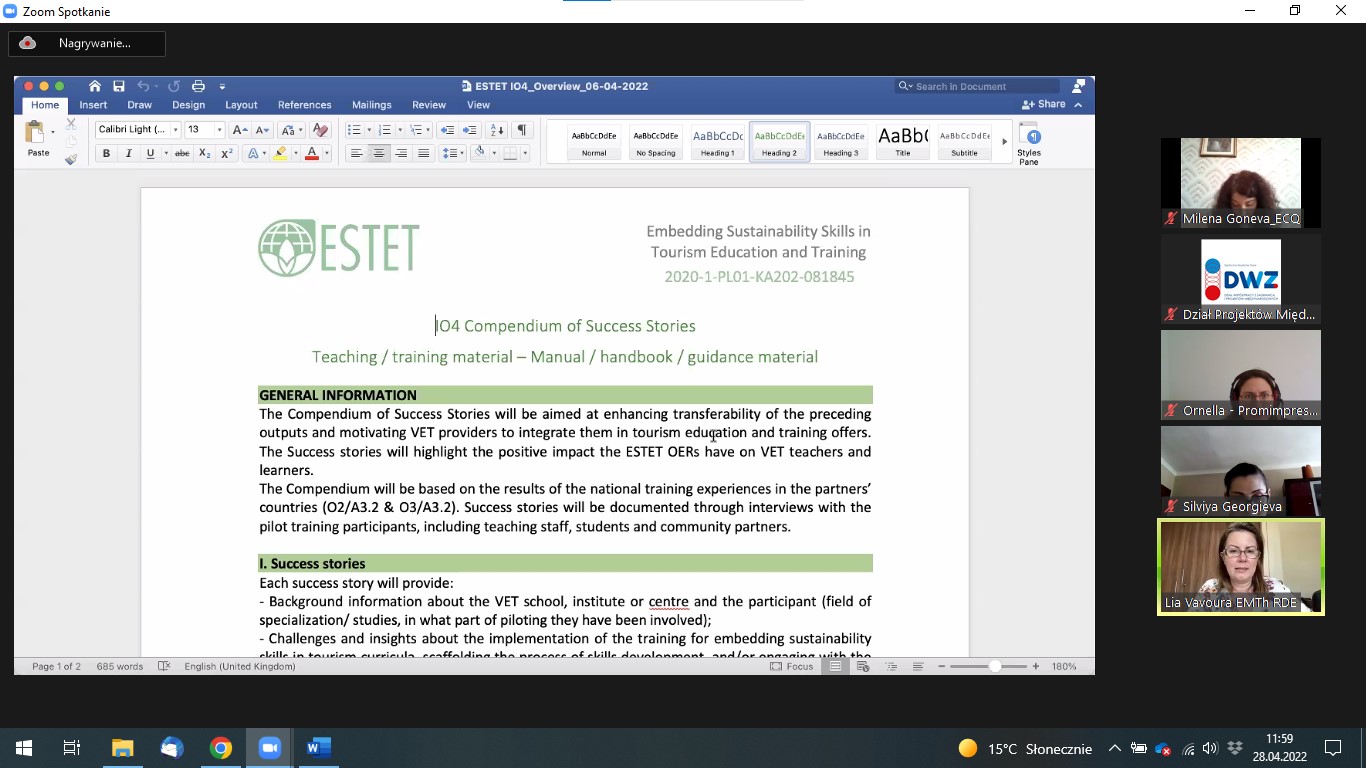The height and width of the screenshot is (768, 1366).
Task: Click the Save disk icon in title bar
Action: click(x=119, y=86)
